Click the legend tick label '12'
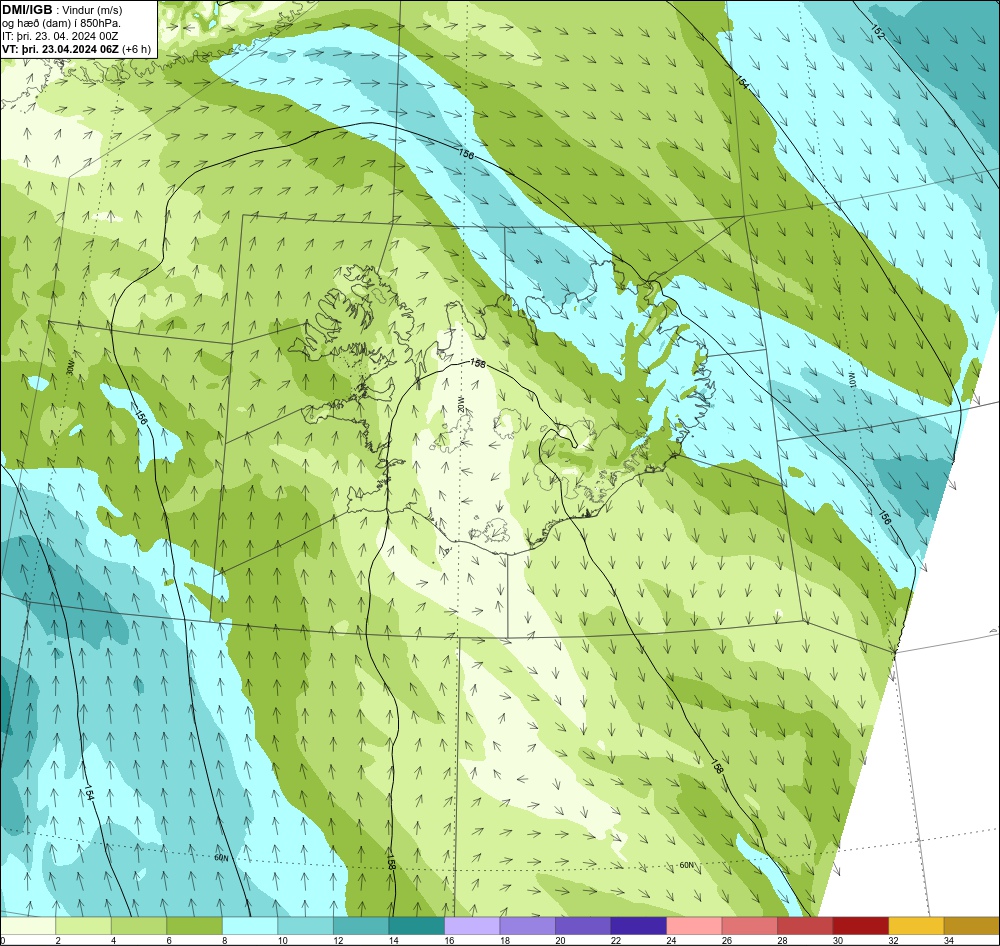Viewport: 1000px width, 946px height. (338, 940)
